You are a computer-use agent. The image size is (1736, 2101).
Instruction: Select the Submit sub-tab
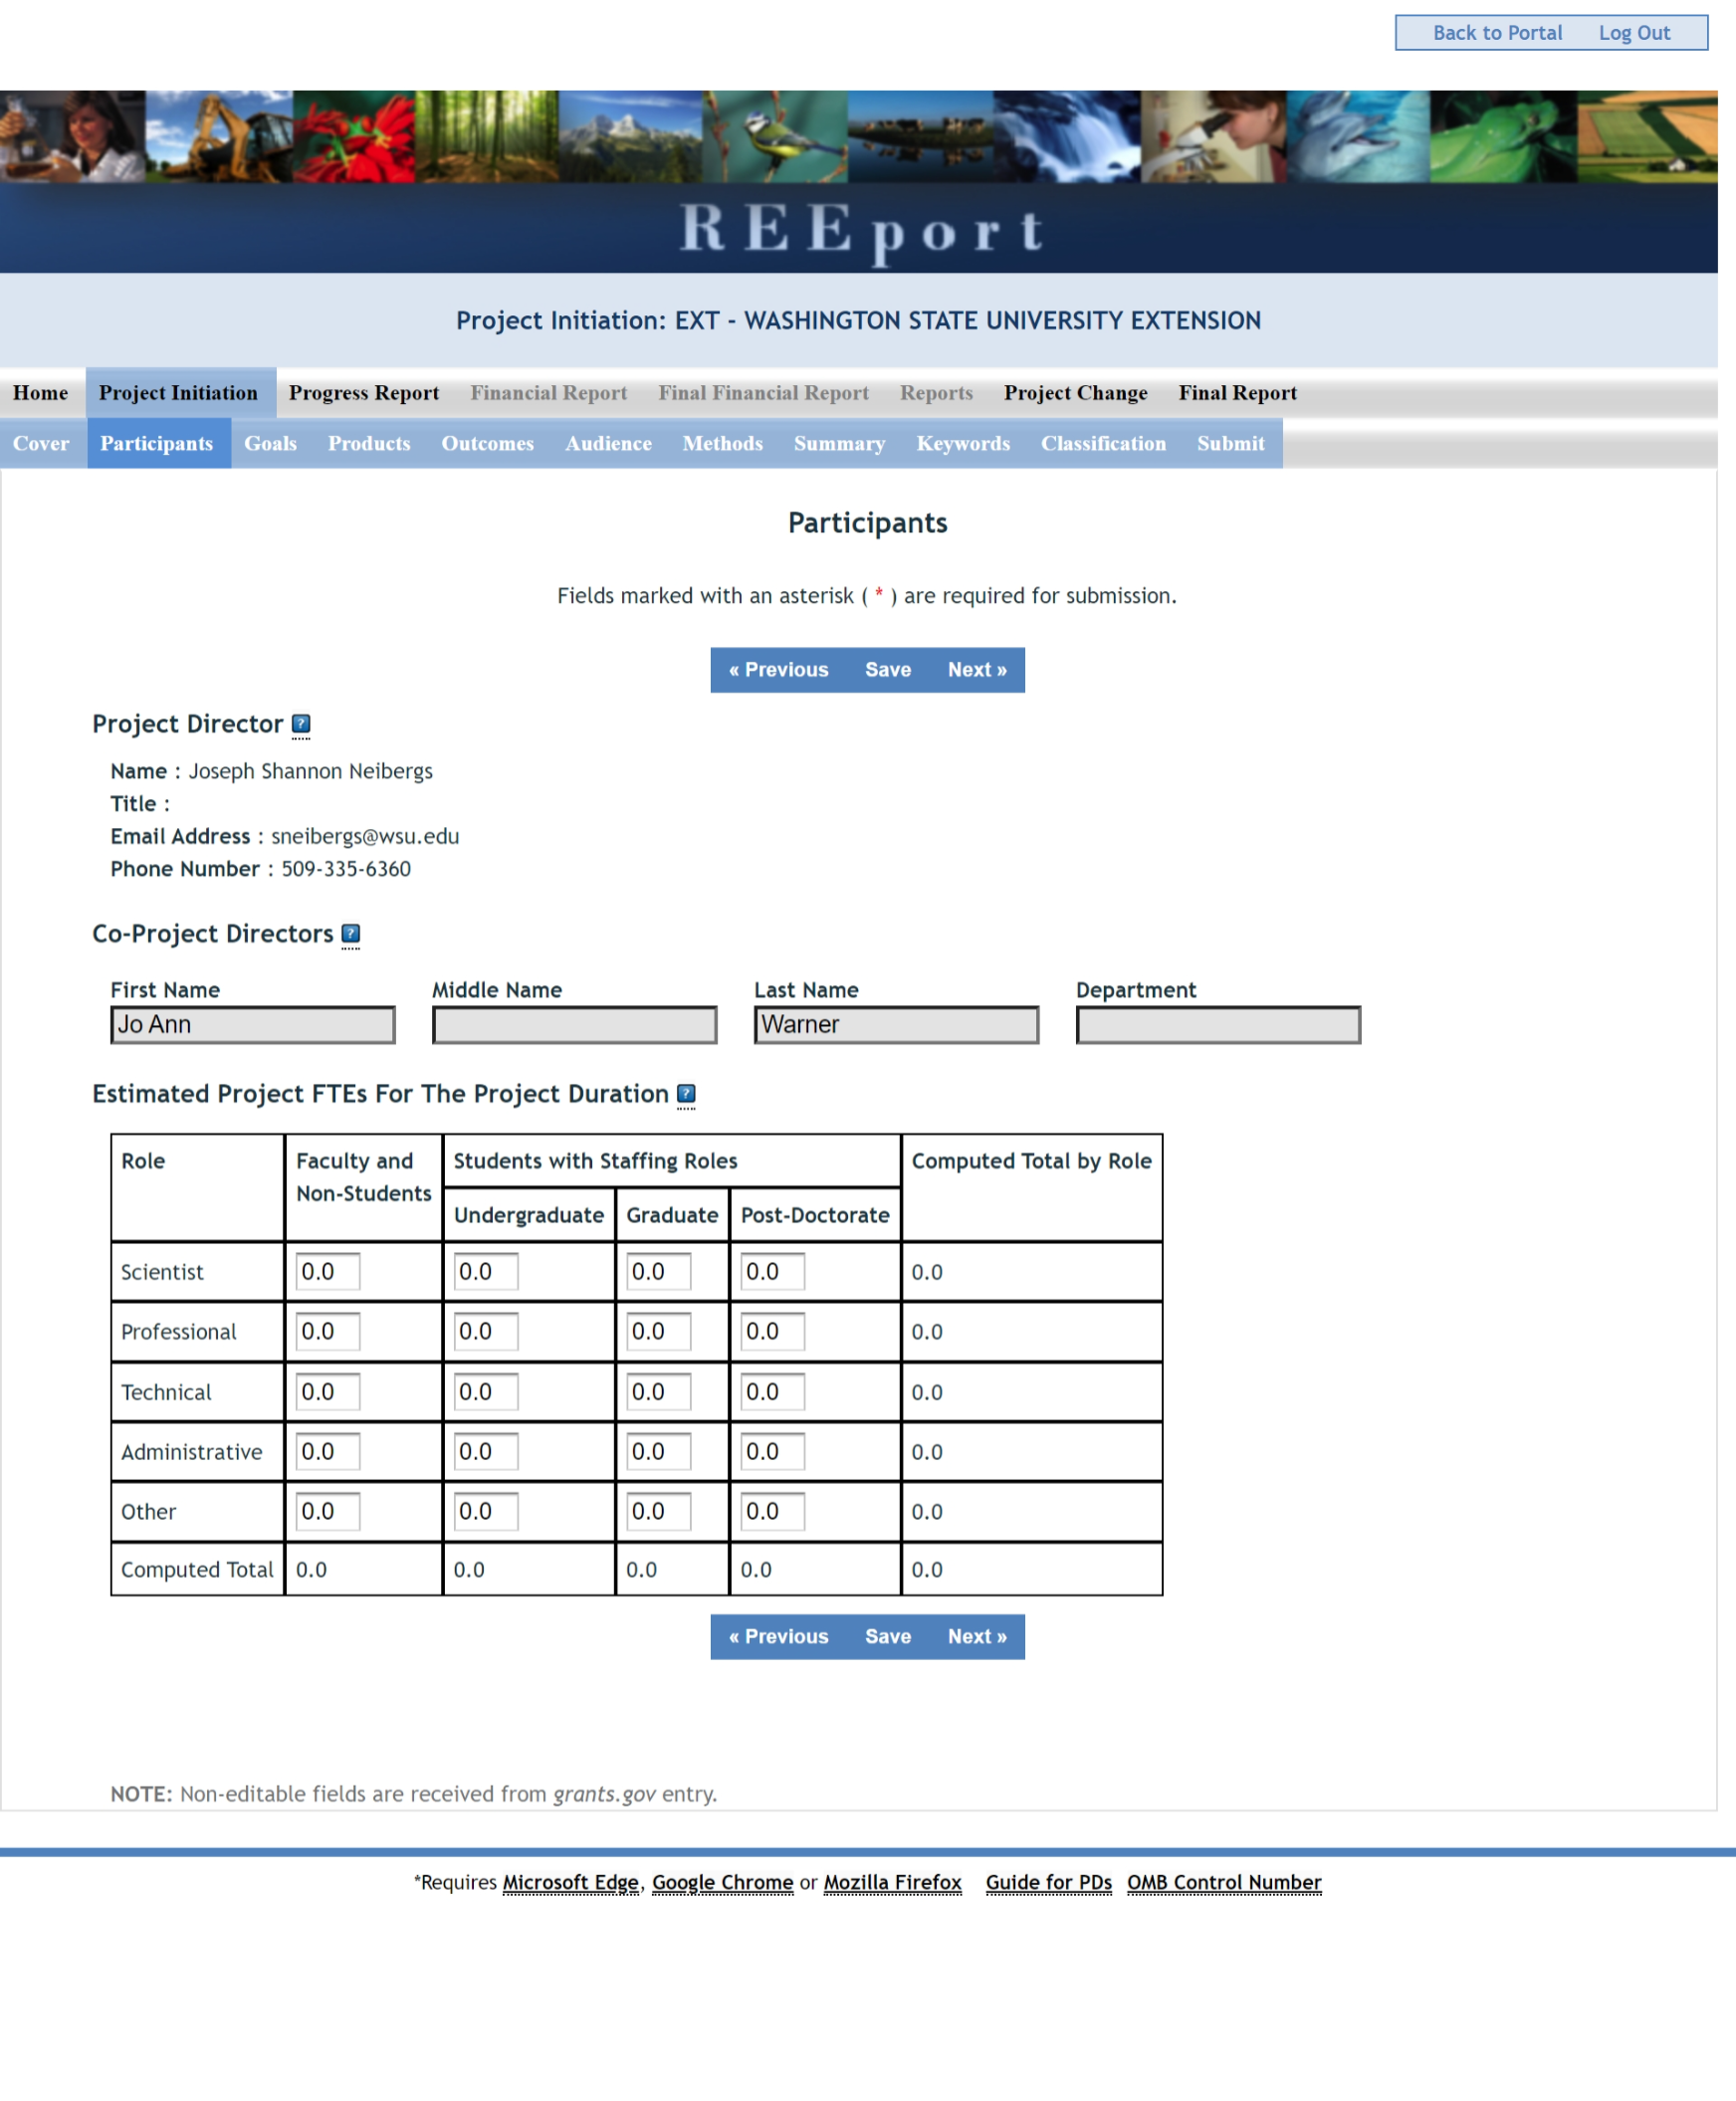tap(1230, 443)
